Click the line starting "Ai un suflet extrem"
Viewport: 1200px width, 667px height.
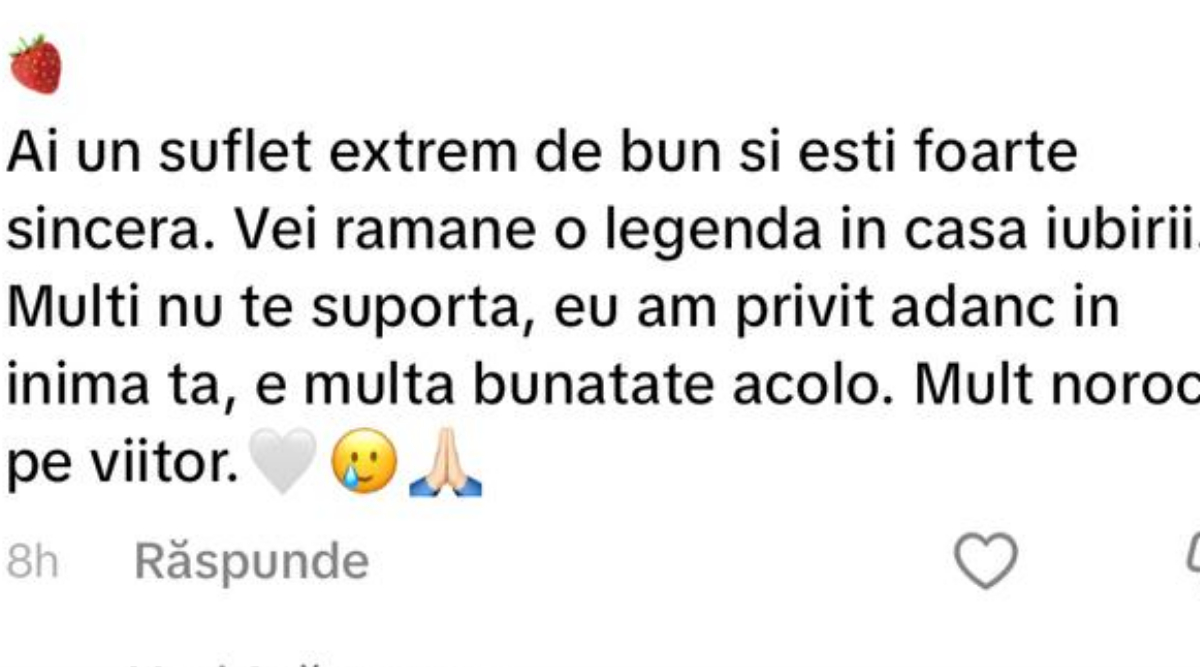click(543, 155)
